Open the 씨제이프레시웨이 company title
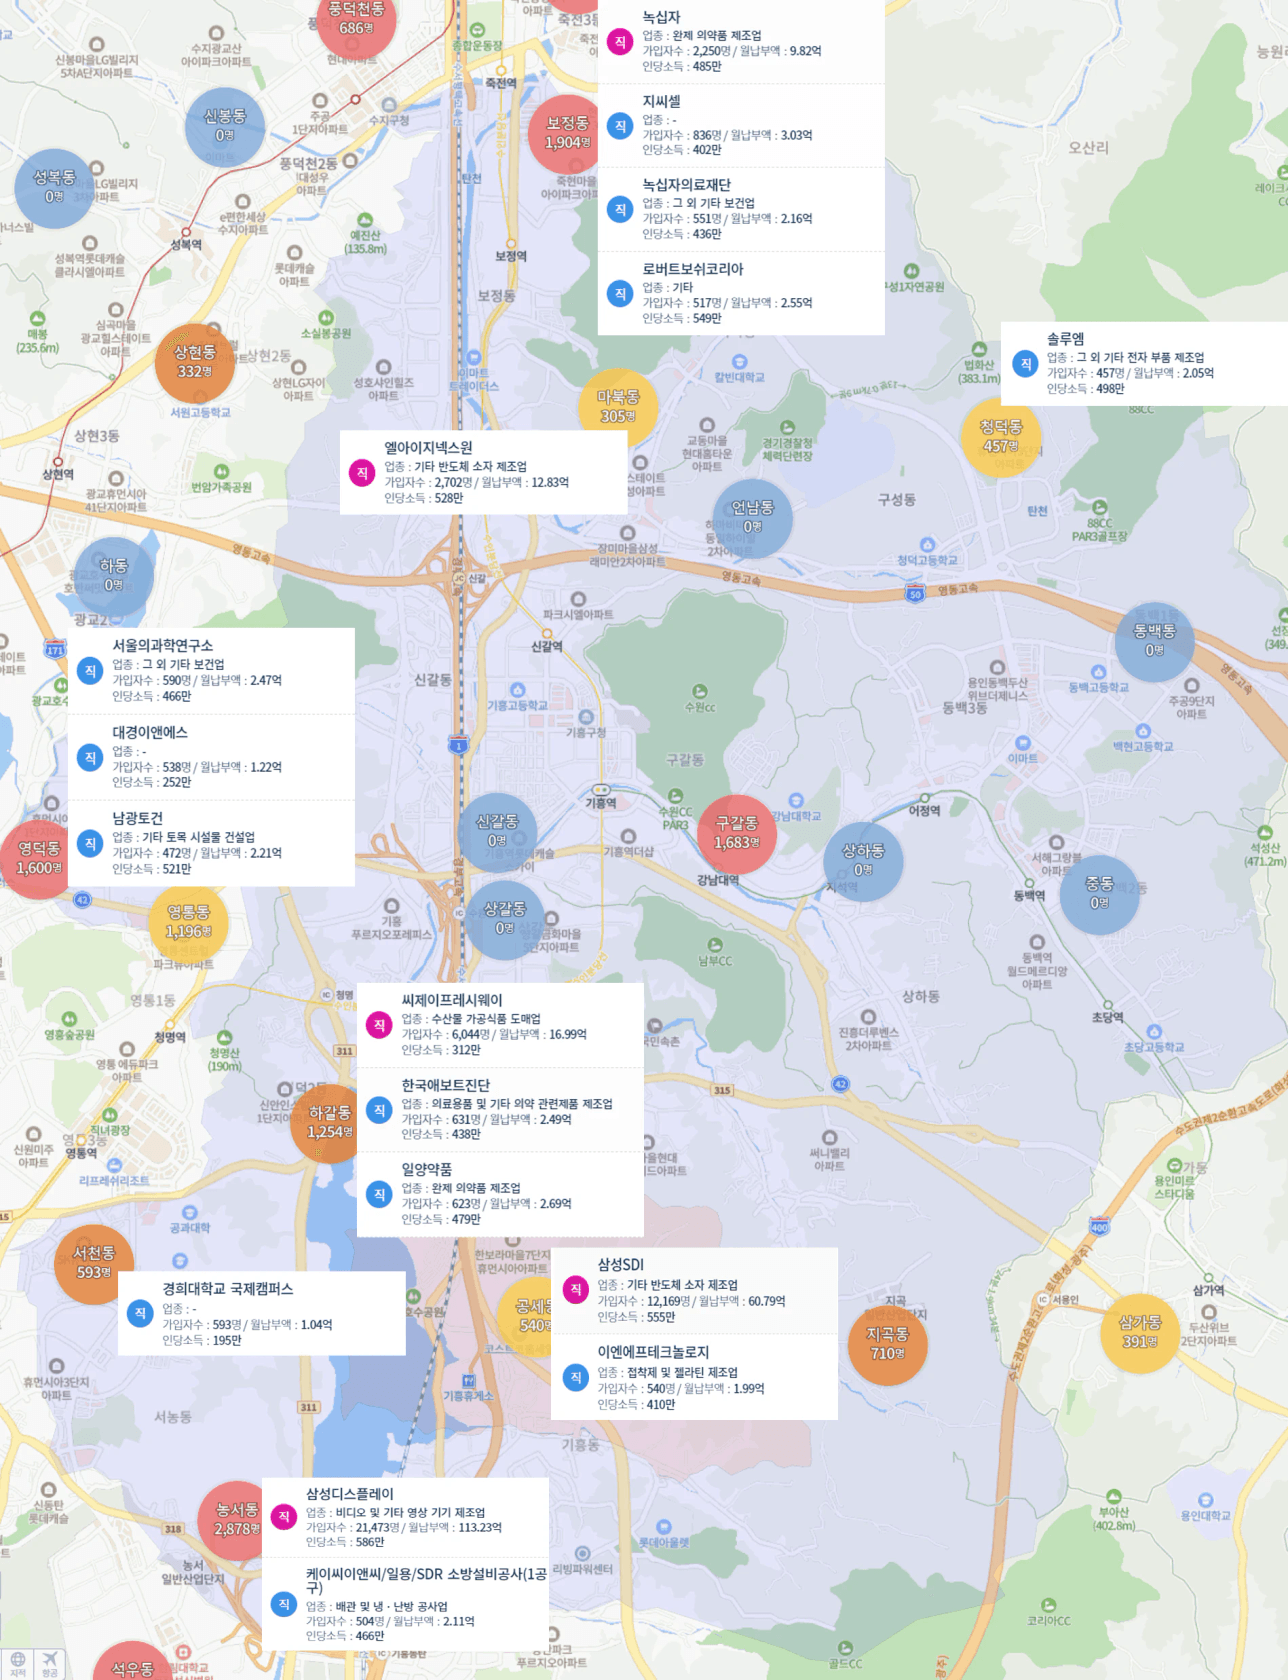The image size is (1288, 1680). tap(452, 1000)
